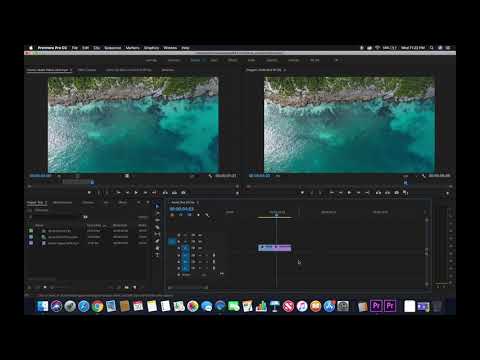Image resolution: width=480 pixels, height=360 pixels.
Task: Click the timeline horizontal zoom scroll bar
Action: (x=188, y=287)
